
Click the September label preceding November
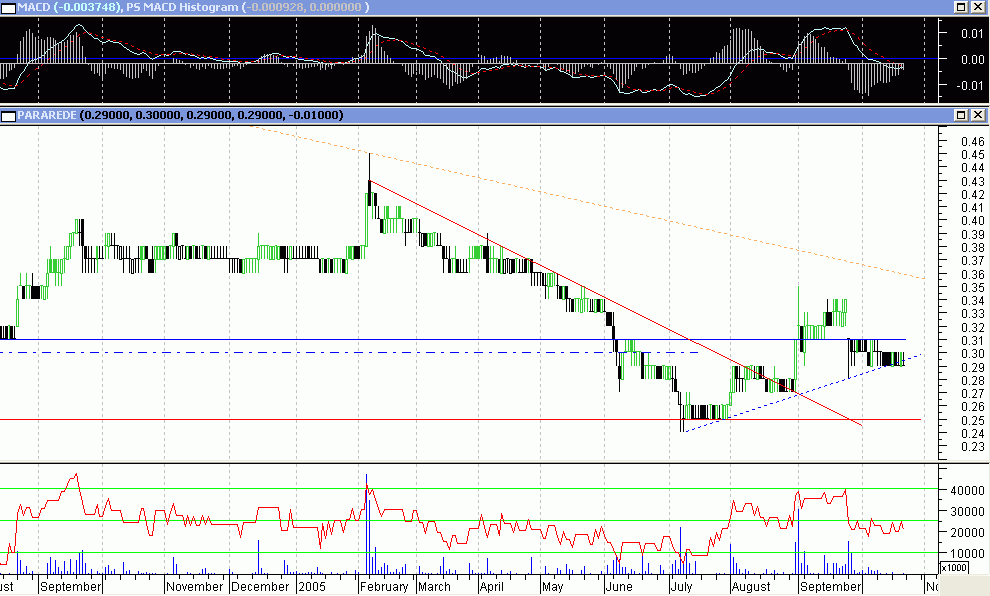coord(70,587)
